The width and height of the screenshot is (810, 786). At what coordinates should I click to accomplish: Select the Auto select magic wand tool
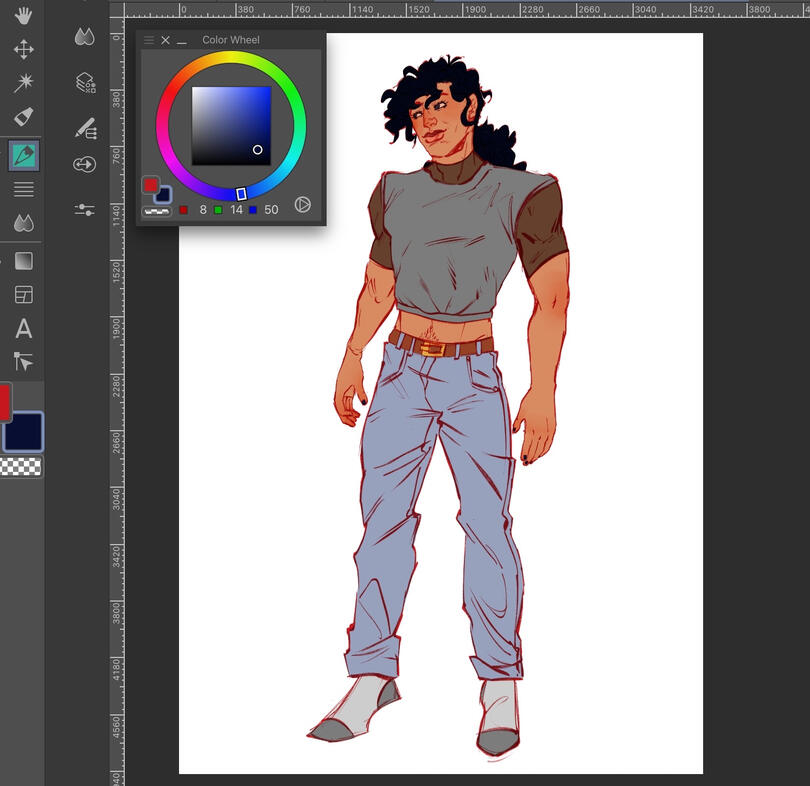coord(23,82)
